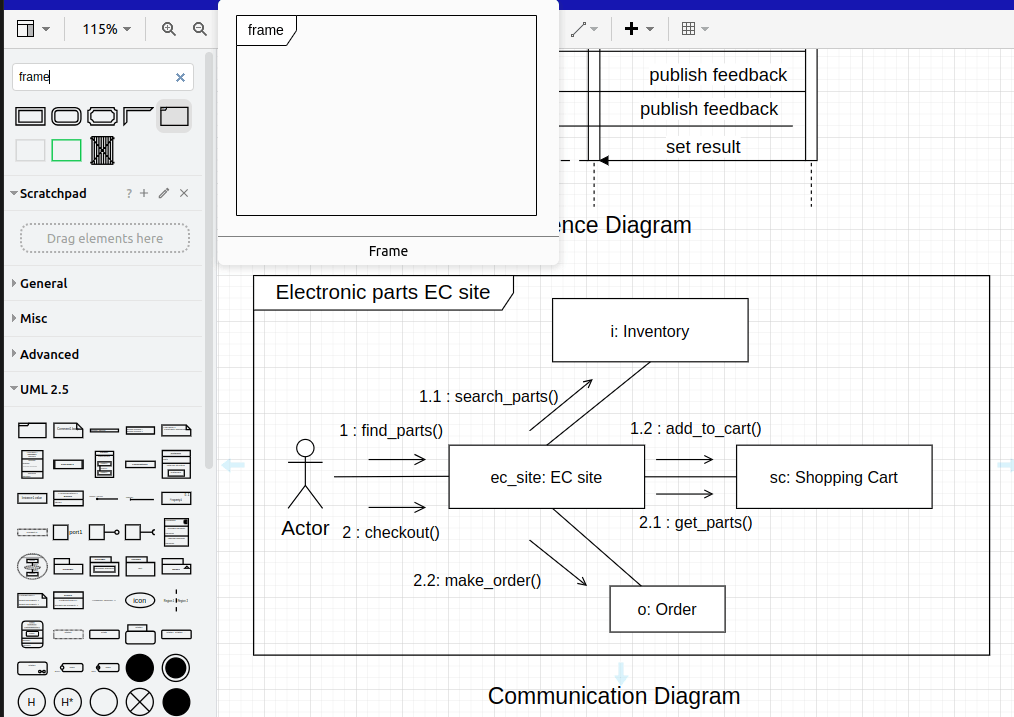Select the i: Inventory box
This screenshot has height=717, width=1014.
(650, 330)
